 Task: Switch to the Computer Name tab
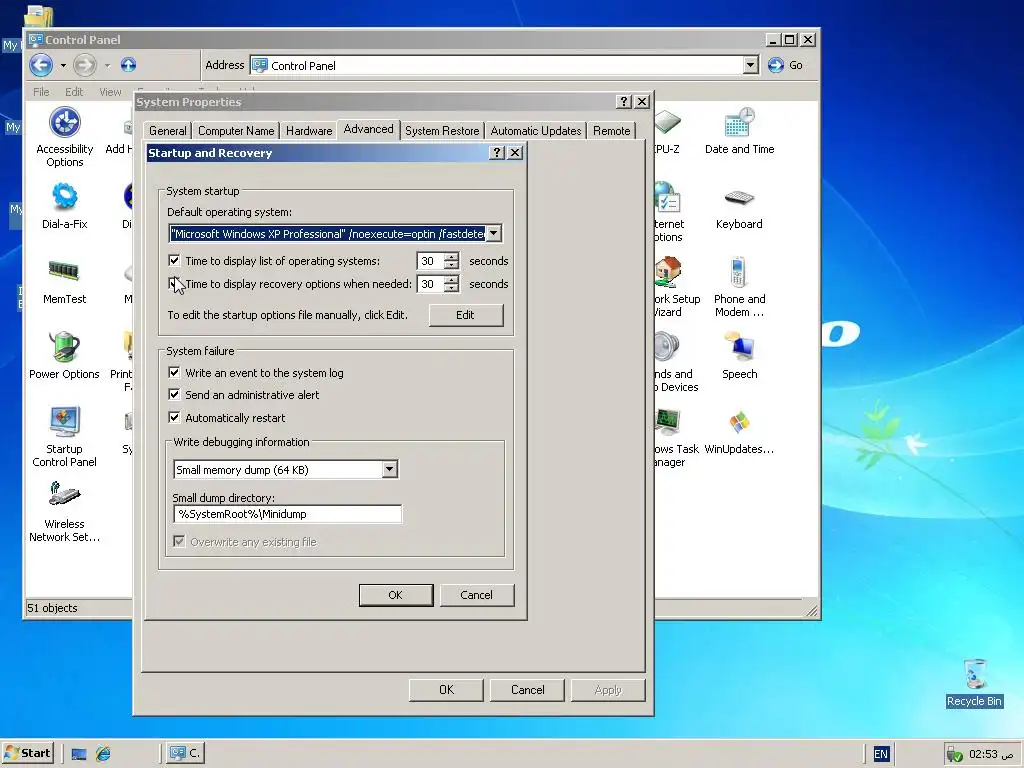click(236, 131)
